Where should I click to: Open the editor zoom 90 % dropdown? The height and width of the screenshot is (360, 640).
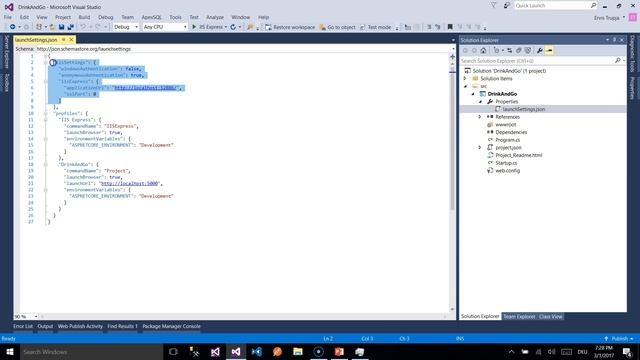(36, 316)
